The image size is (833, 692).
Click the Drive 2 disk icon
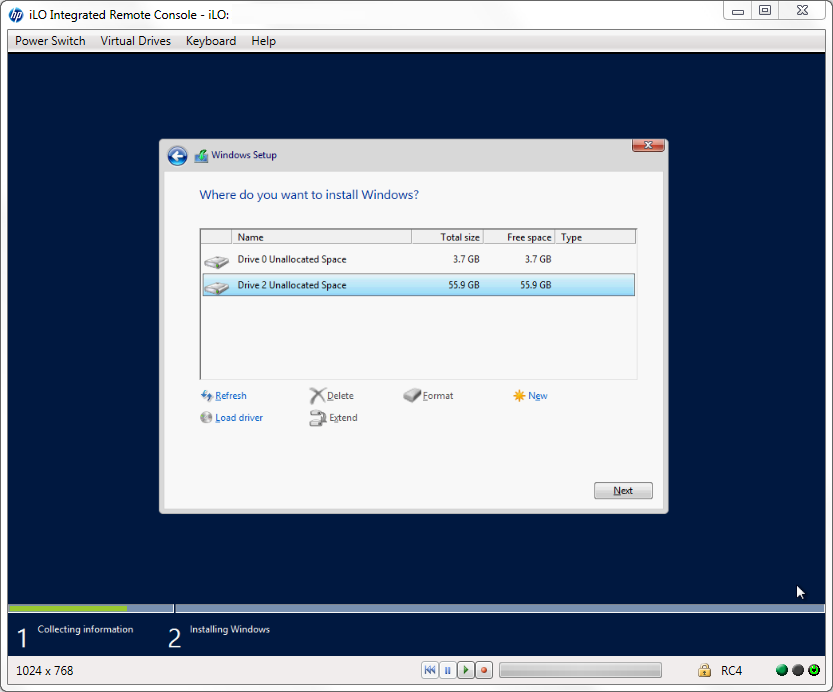[x=217, y=287]
